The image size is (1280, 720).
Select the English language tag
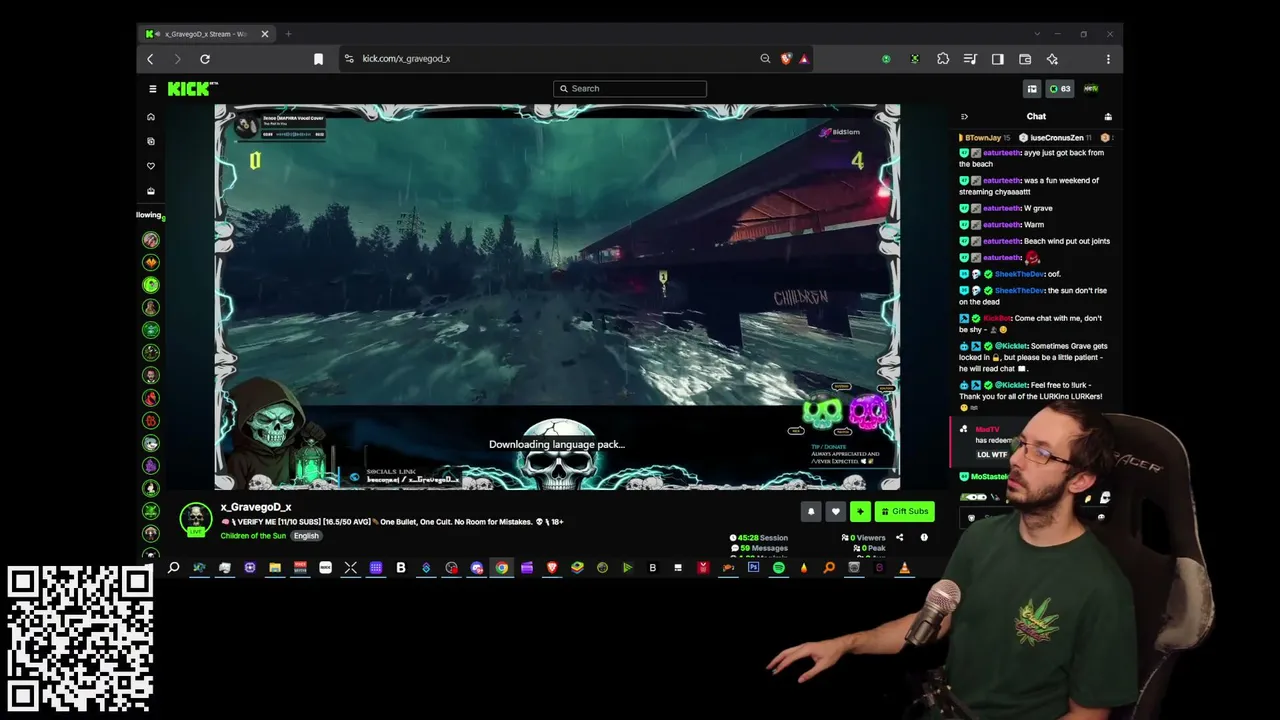pos(306,536)
